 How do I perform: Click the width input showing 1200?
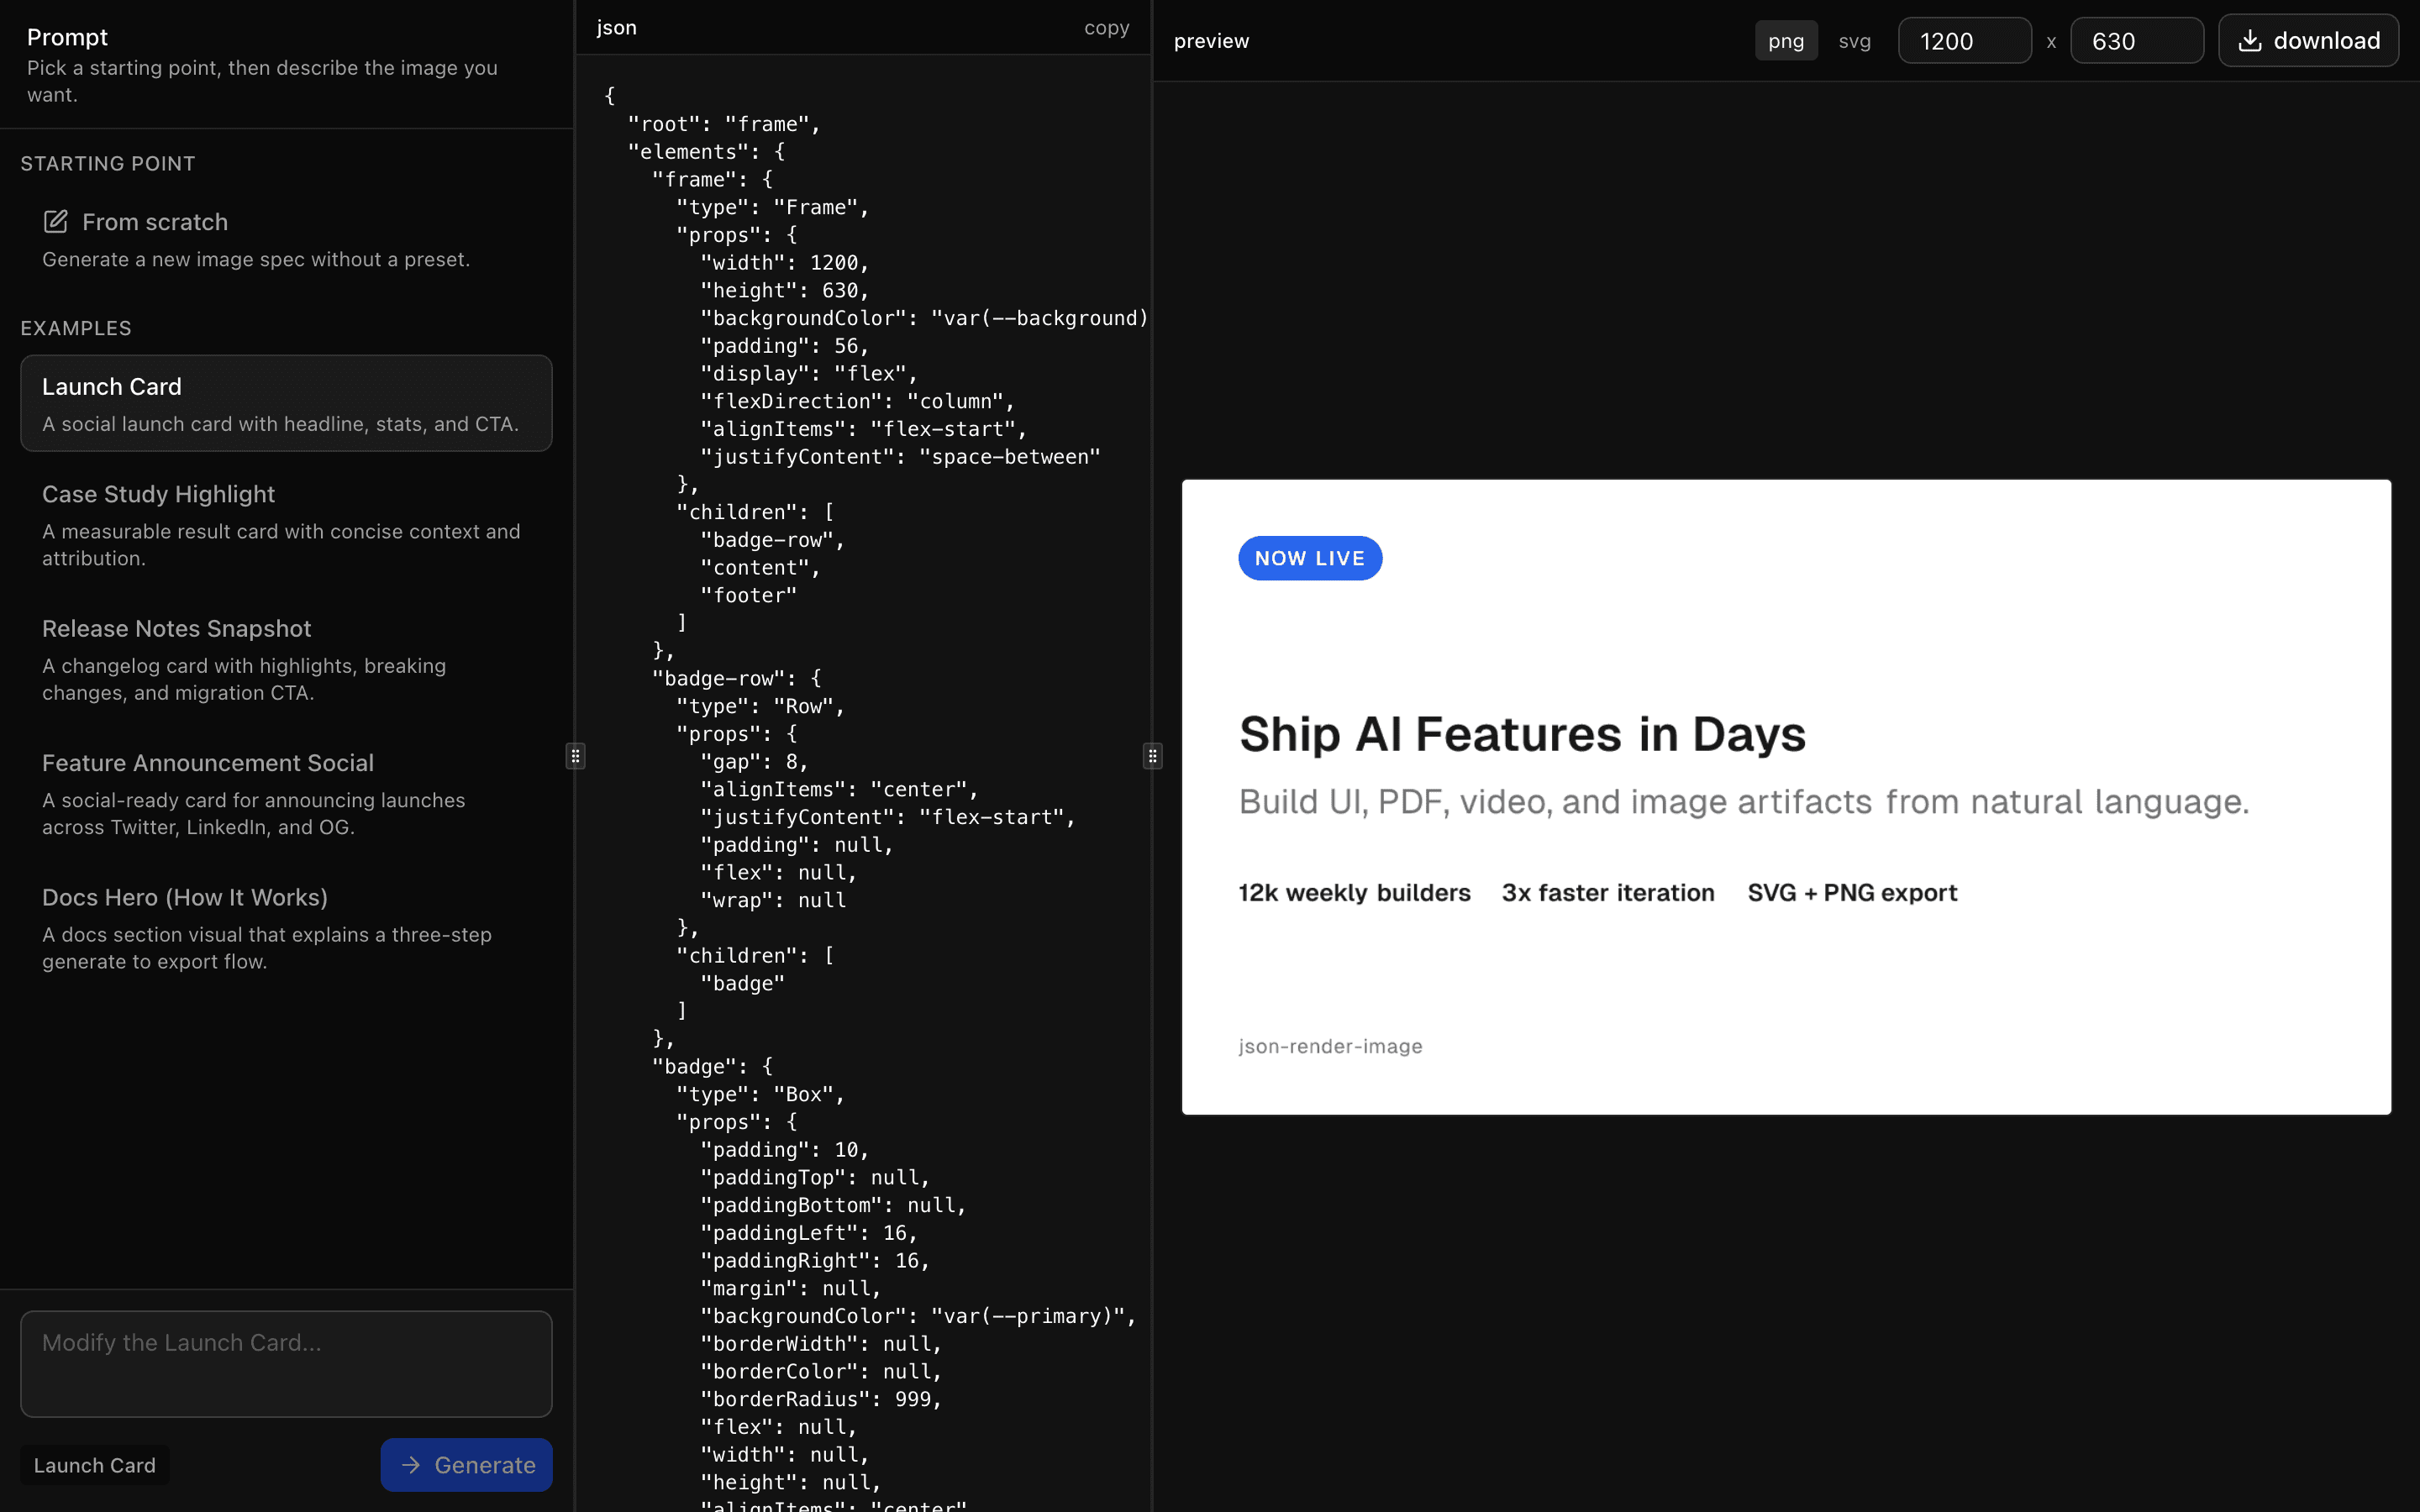(x=1963, y=40)
